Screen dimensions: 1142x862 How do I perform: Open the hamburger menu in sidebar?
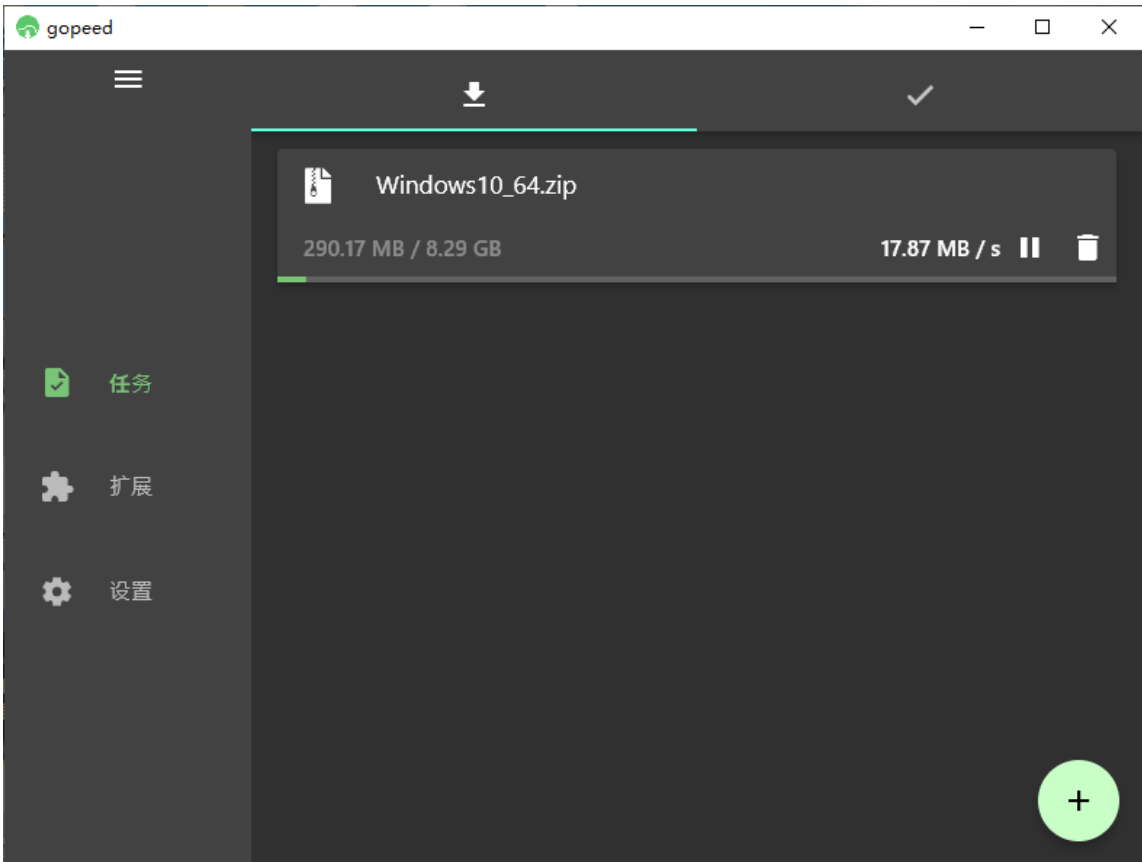[x=128, y=79]
